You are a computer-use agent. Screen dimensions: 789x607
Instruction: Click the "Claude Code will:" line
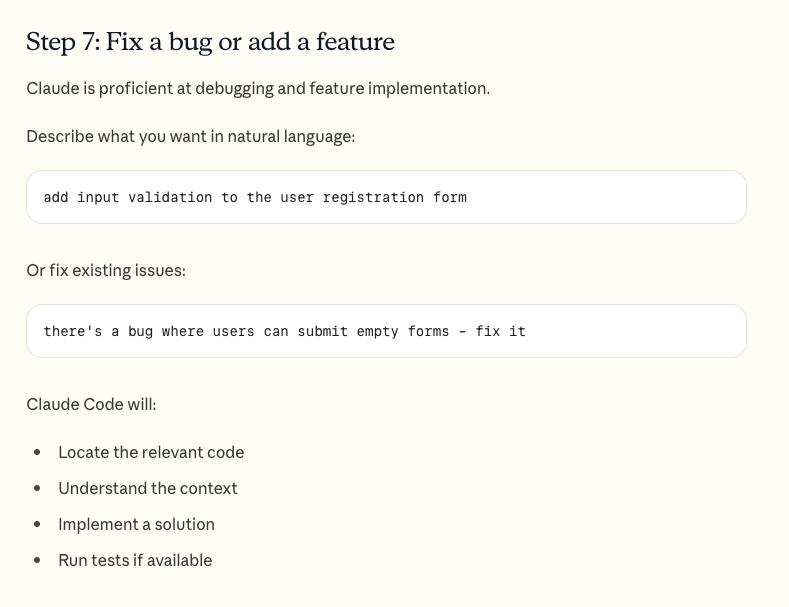point(91,405)
